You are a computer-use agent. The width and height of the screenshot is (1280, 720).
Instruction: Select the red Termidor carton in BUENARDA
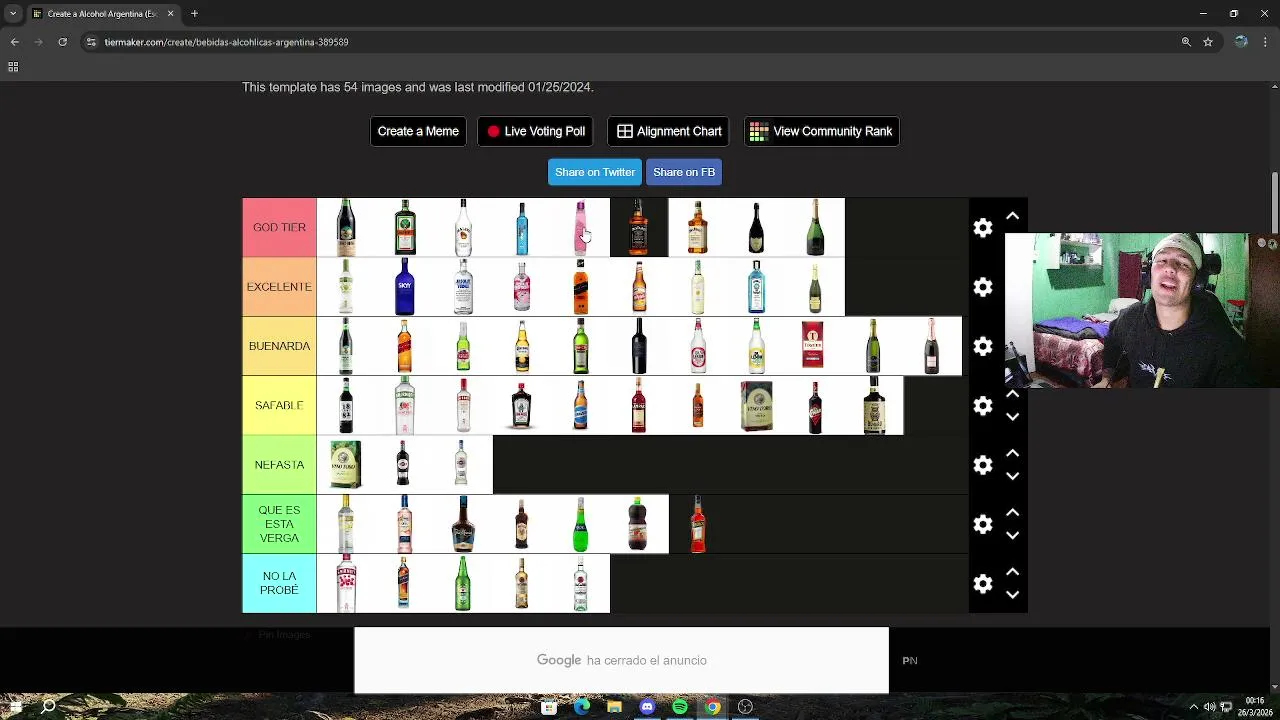click(813, 344)
